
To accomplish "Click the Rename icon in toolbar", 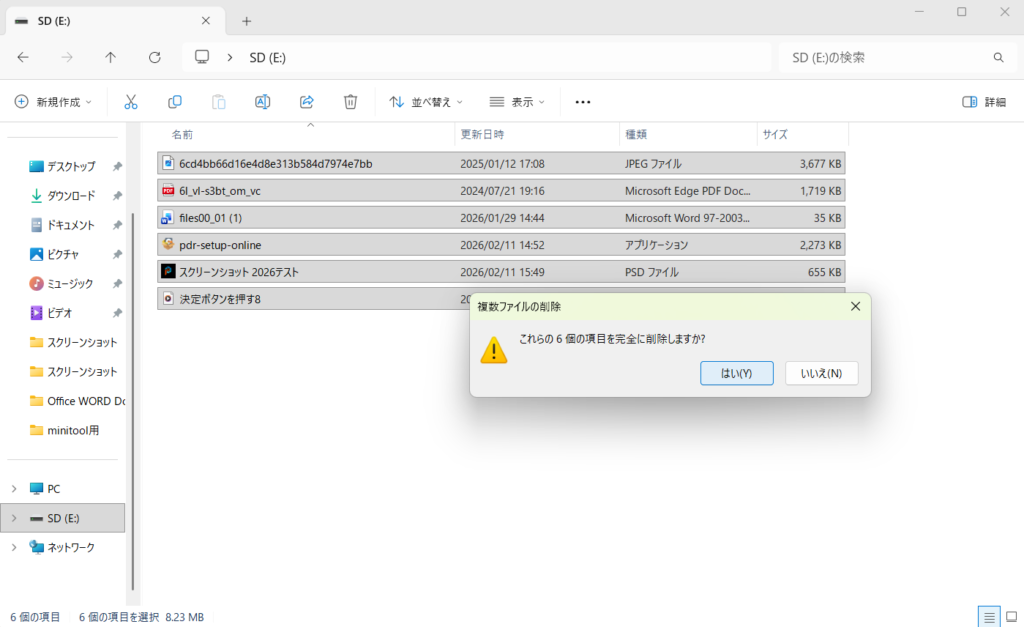I will (x=263, y=102).
